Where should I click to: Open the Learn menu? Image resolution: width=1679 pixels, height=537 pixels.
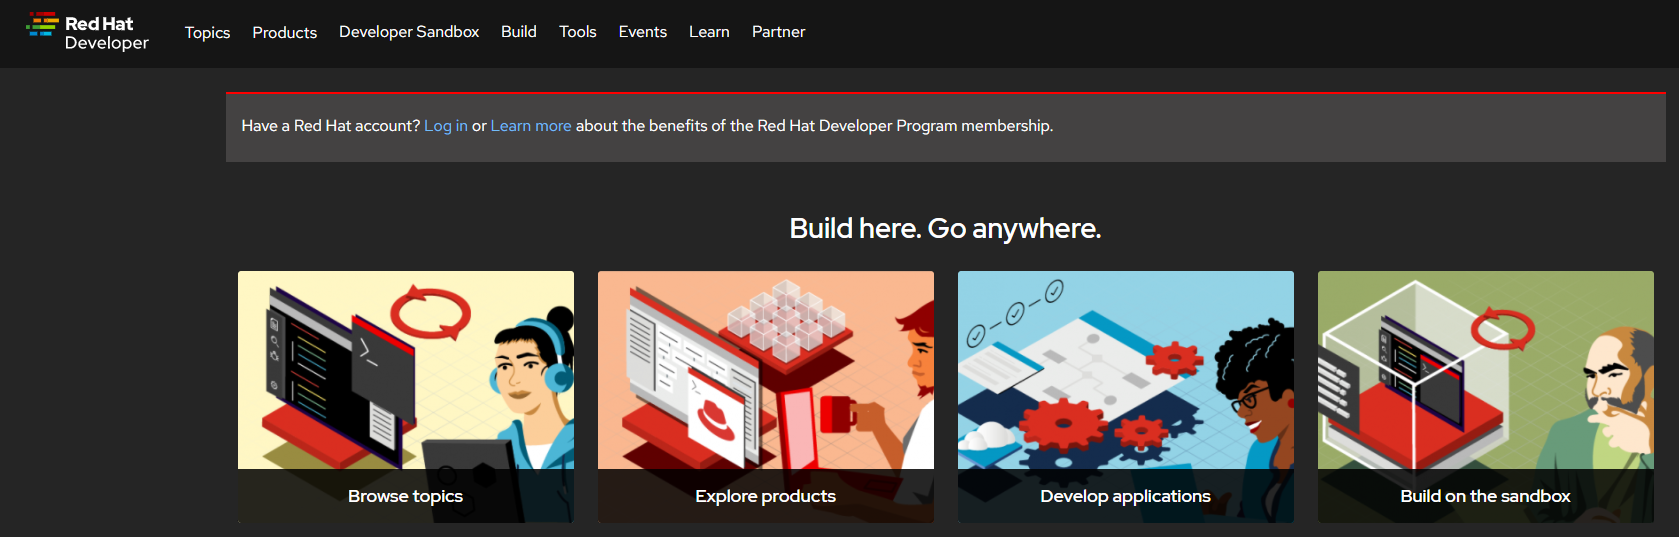click(709, 32)
